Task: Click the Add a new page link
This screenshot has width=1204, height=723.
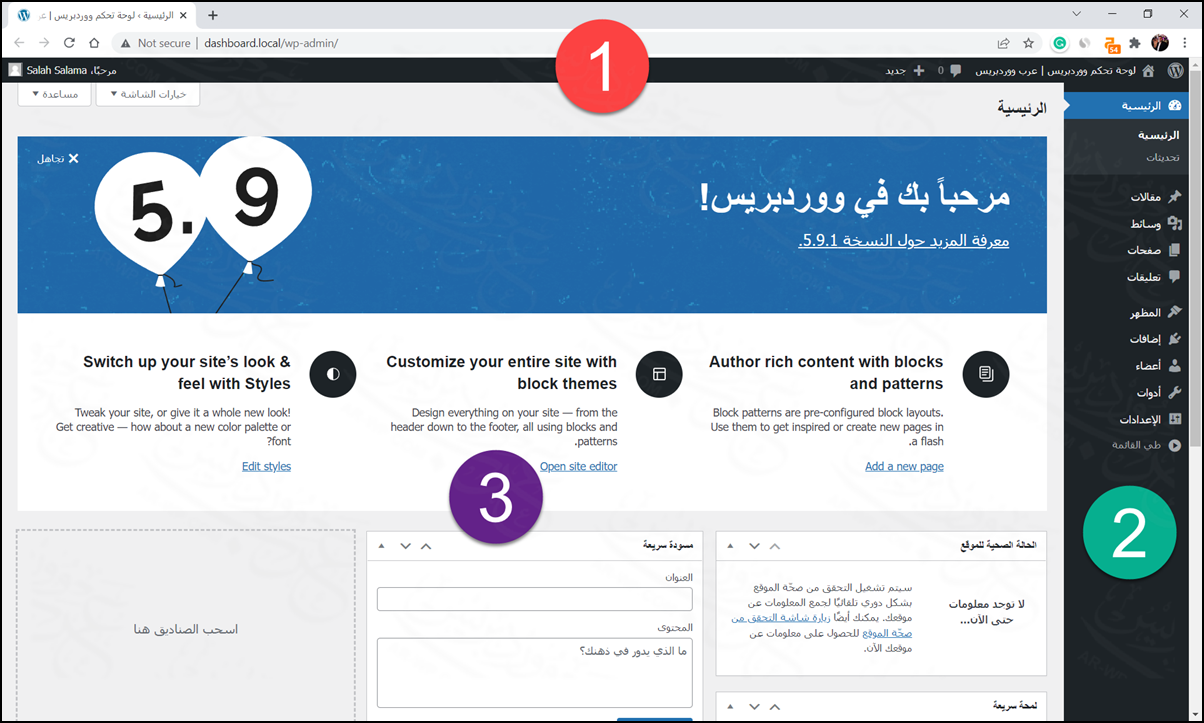Action: click(x=904, y=466)
